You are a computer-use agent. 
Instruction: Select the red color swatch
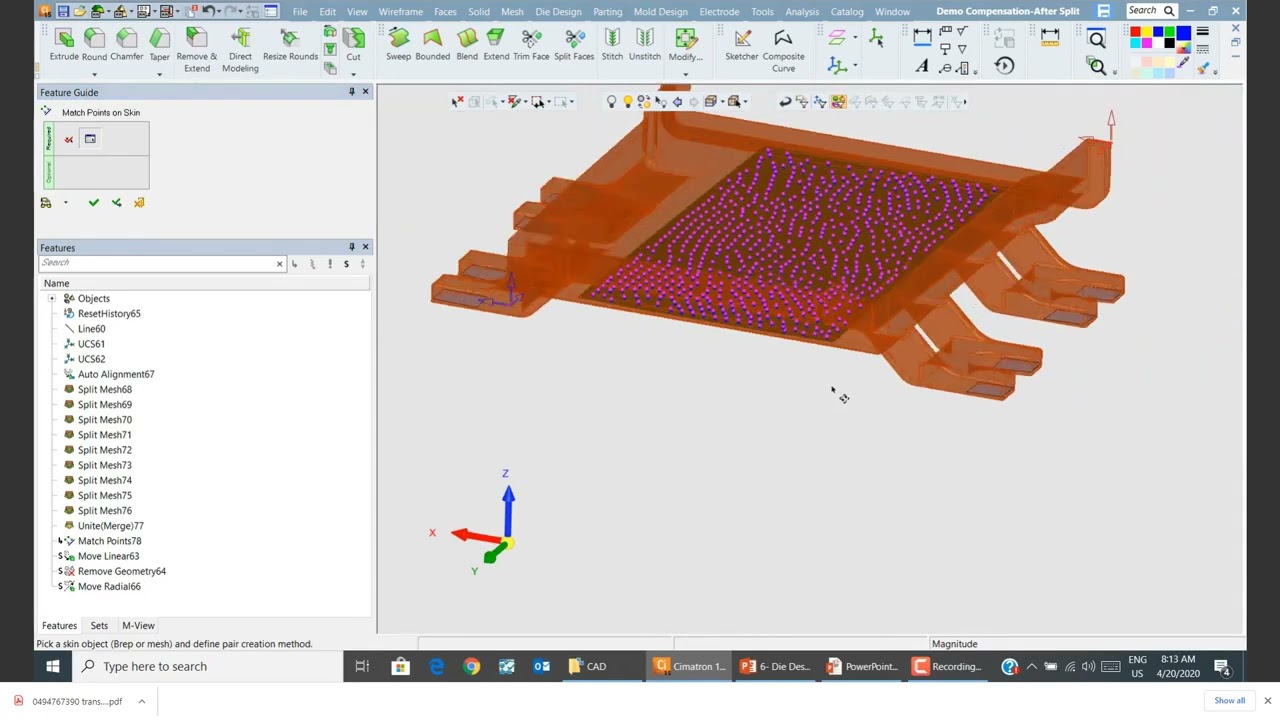tap(1136, 33)
